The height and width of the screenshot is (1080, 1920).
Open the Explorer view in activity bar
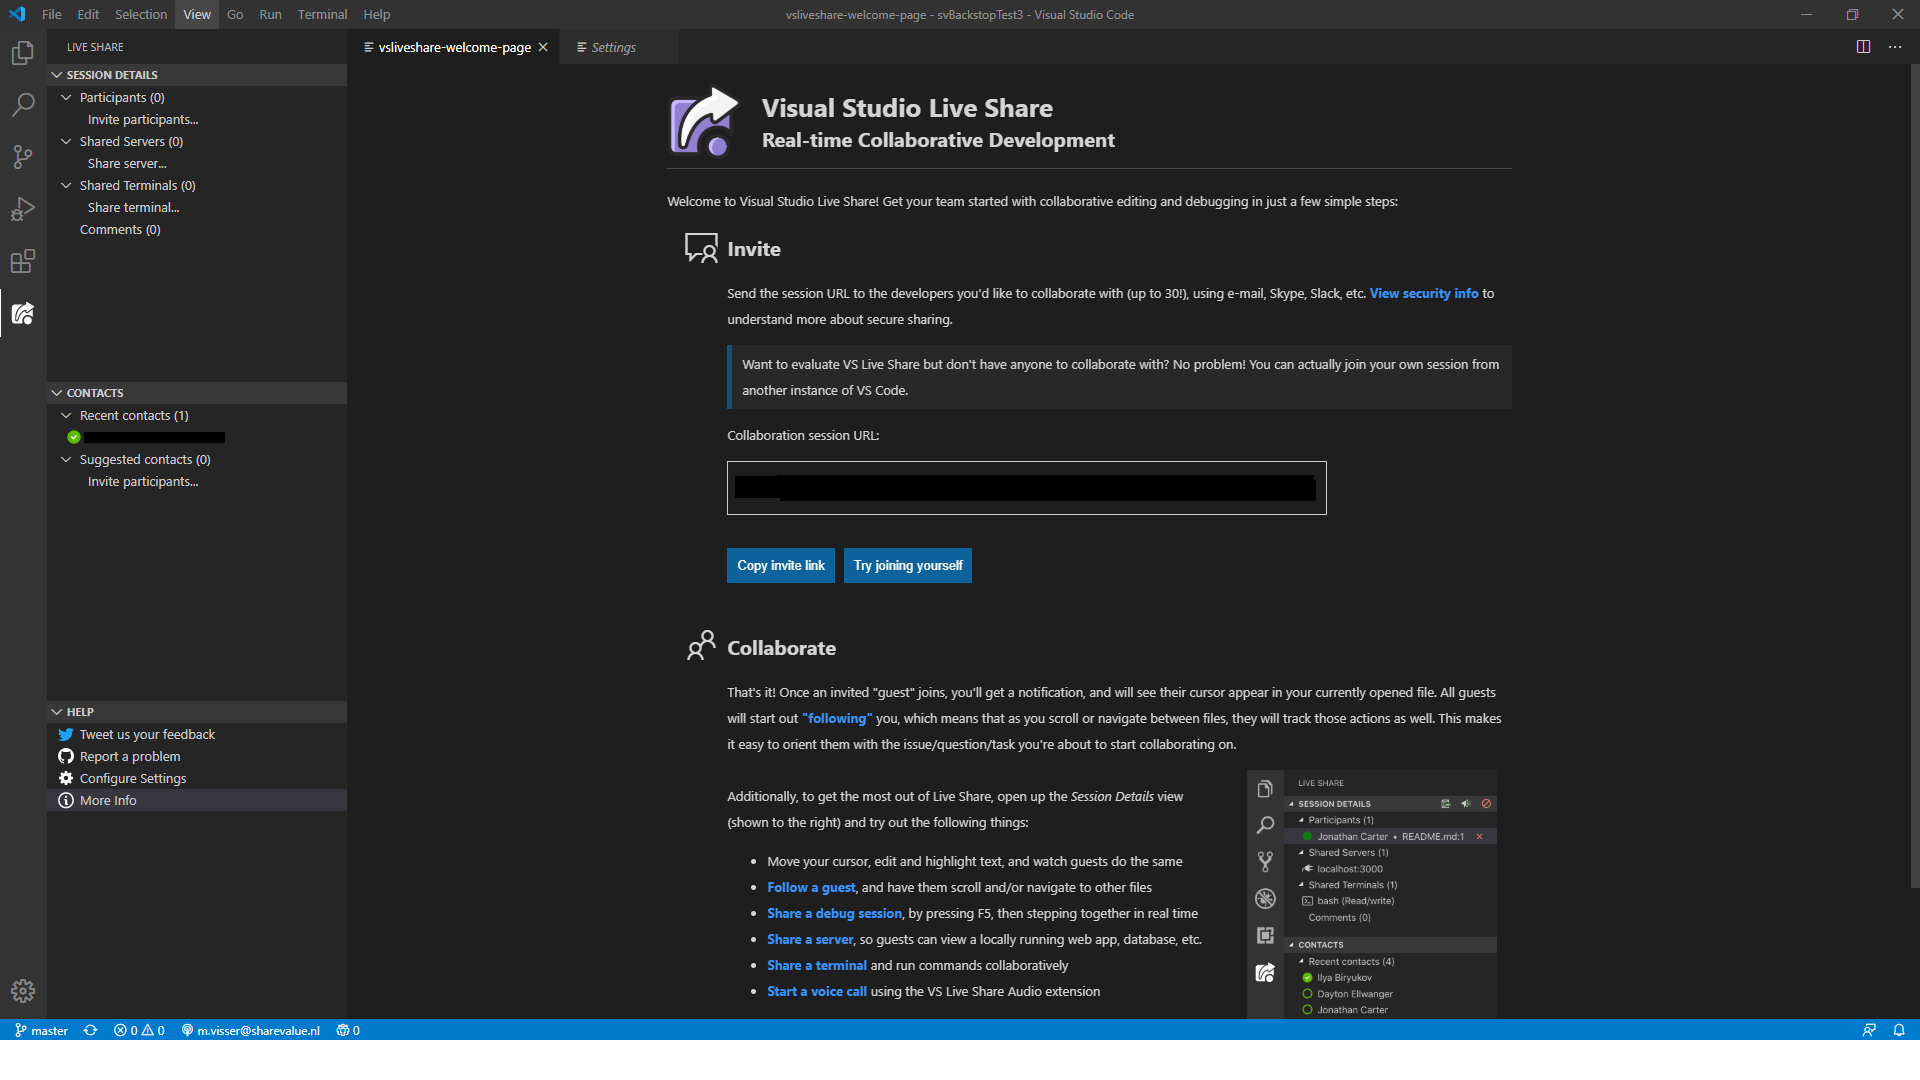(x=23, y=52)
